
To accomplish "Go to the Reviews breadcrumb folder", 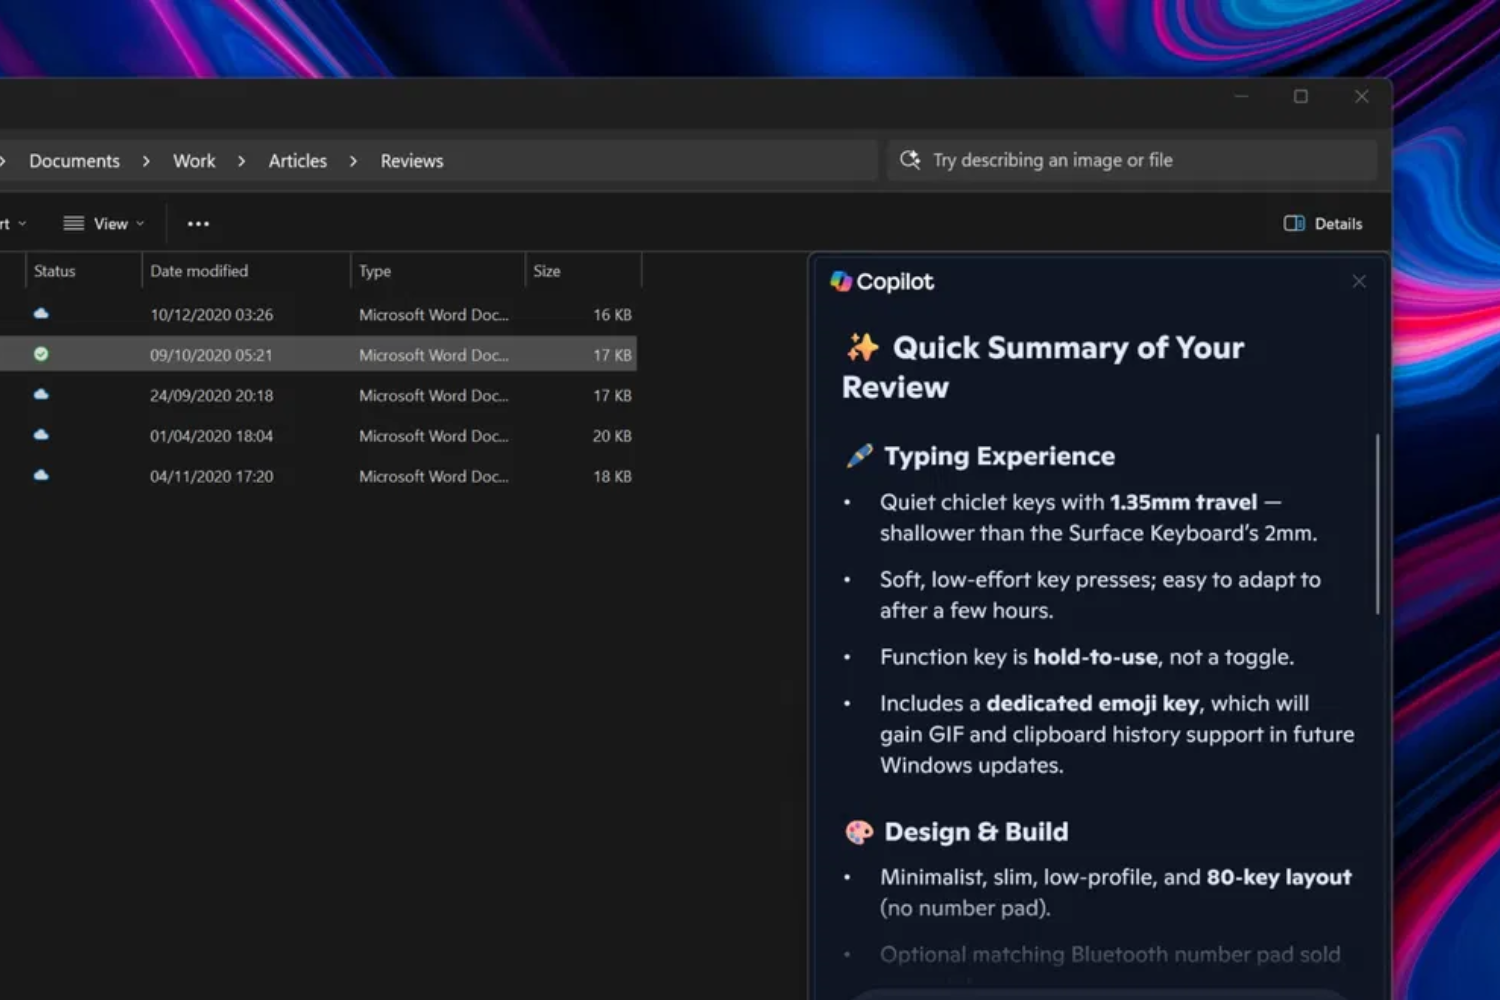I will point(411,161).
